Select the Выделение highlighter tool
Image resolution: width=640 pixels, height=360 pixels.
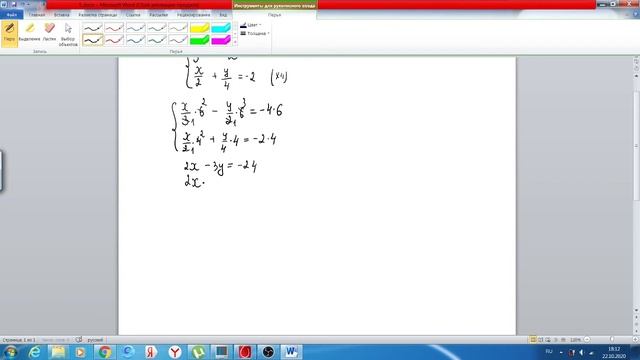29,34
